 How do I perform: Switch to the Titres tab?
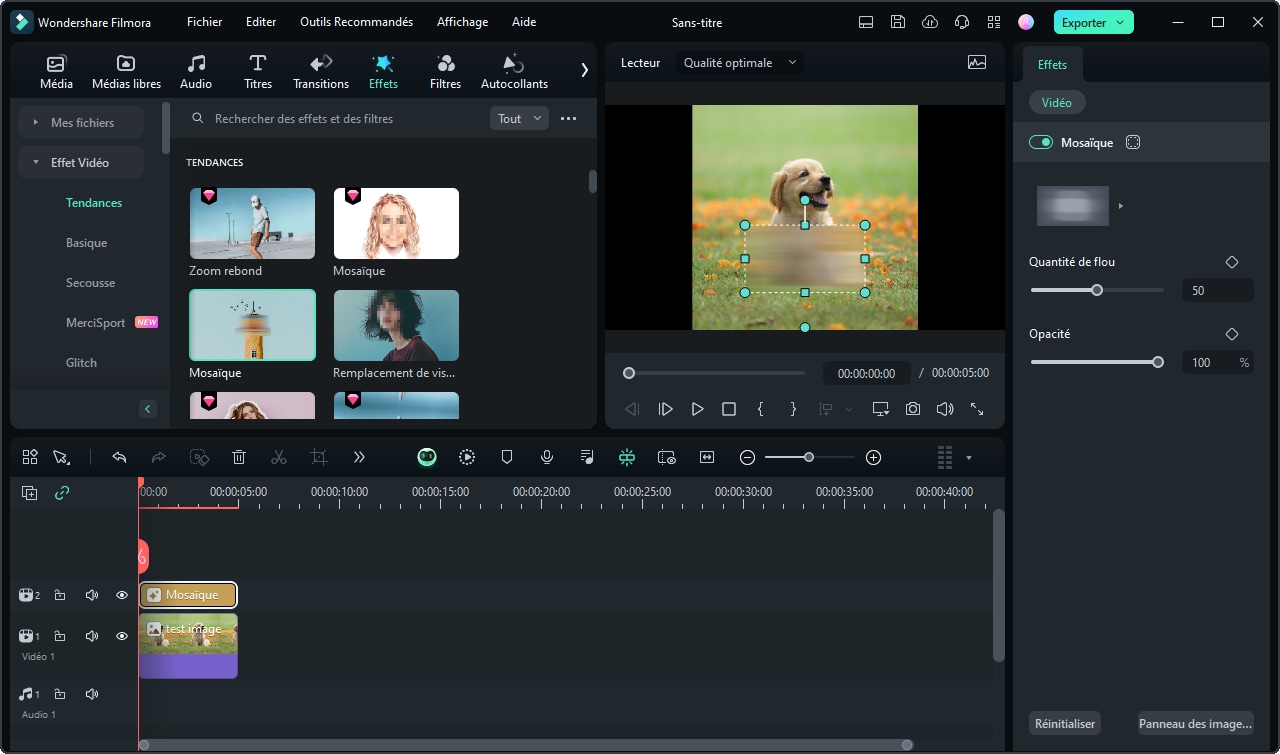point(258,72)
